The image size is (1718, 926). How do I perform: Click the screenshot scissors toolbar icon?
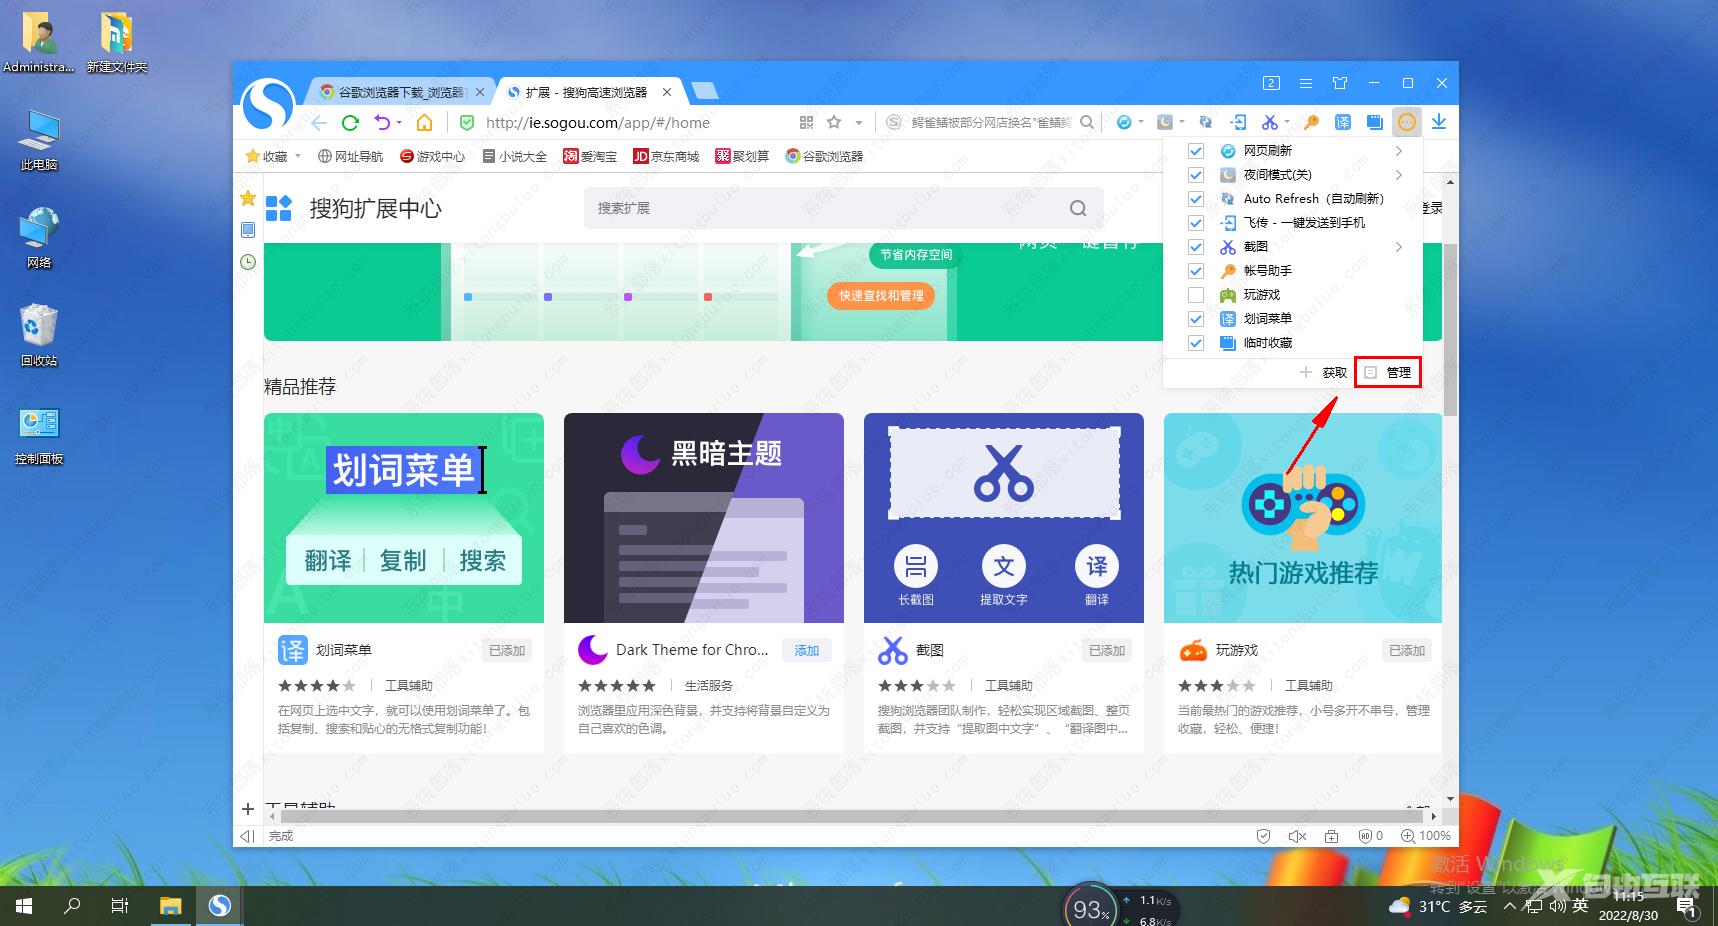click(x=1270, y=122)
